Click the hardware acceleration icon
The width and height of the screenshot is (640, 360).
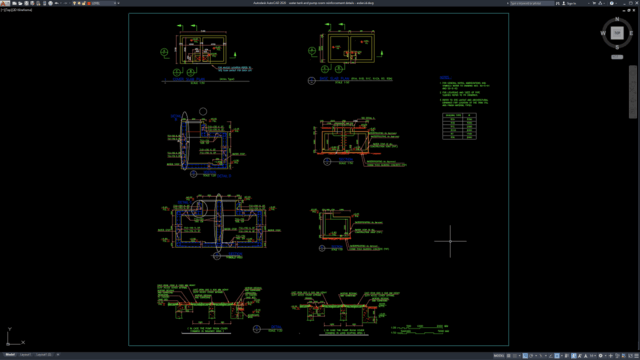pos(624,356)
